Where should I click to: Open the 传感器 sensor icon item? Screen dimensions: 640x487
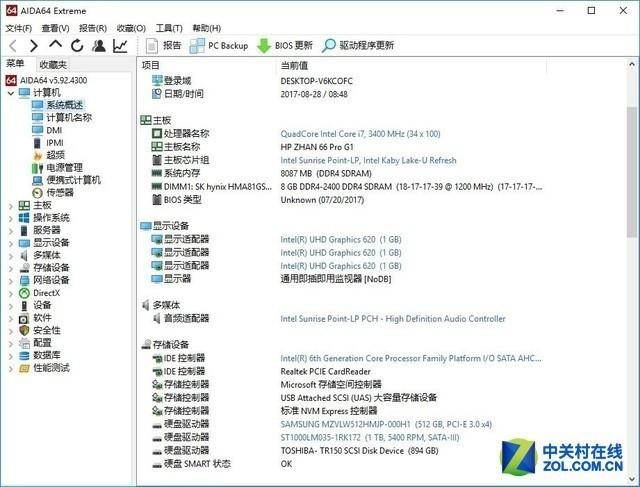[x=38, y=193]
